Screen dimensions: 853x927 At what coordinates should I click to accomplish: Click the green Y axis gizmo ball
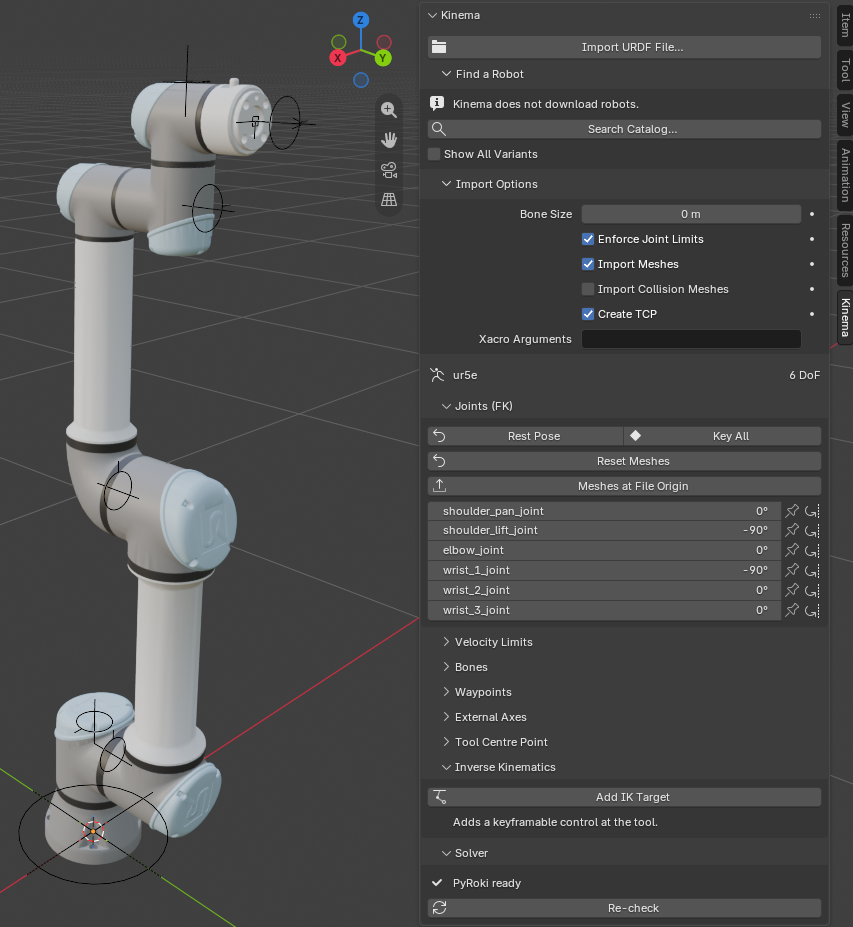(x=383, y=58)
